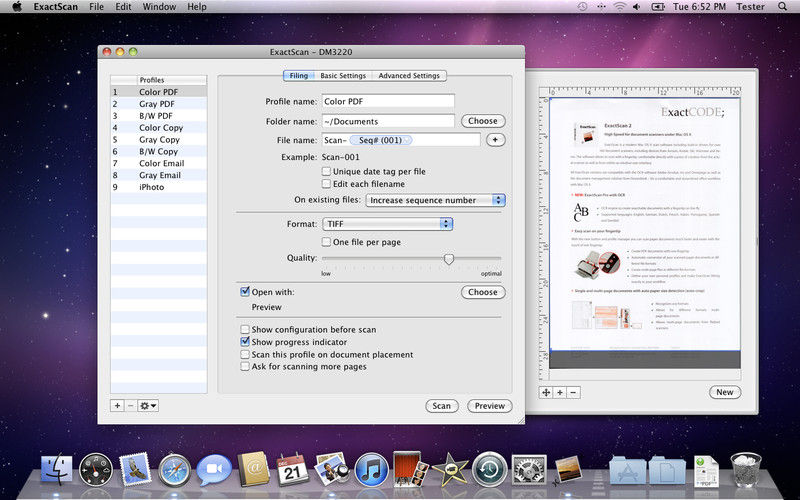Click the Wi-Fi status menu bar icon
Image resolution: width=800 pixels, height=500 pixels.
[619, 7]
